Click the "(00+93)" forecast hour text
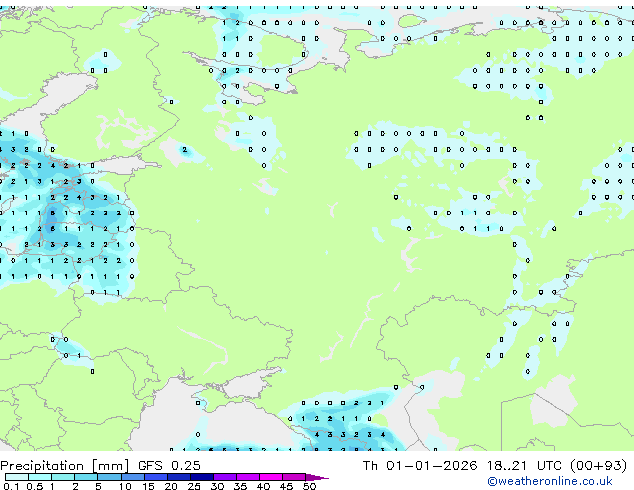Image resolution: width=634 pixels, height=490 pixels. [x=598, y=466]
